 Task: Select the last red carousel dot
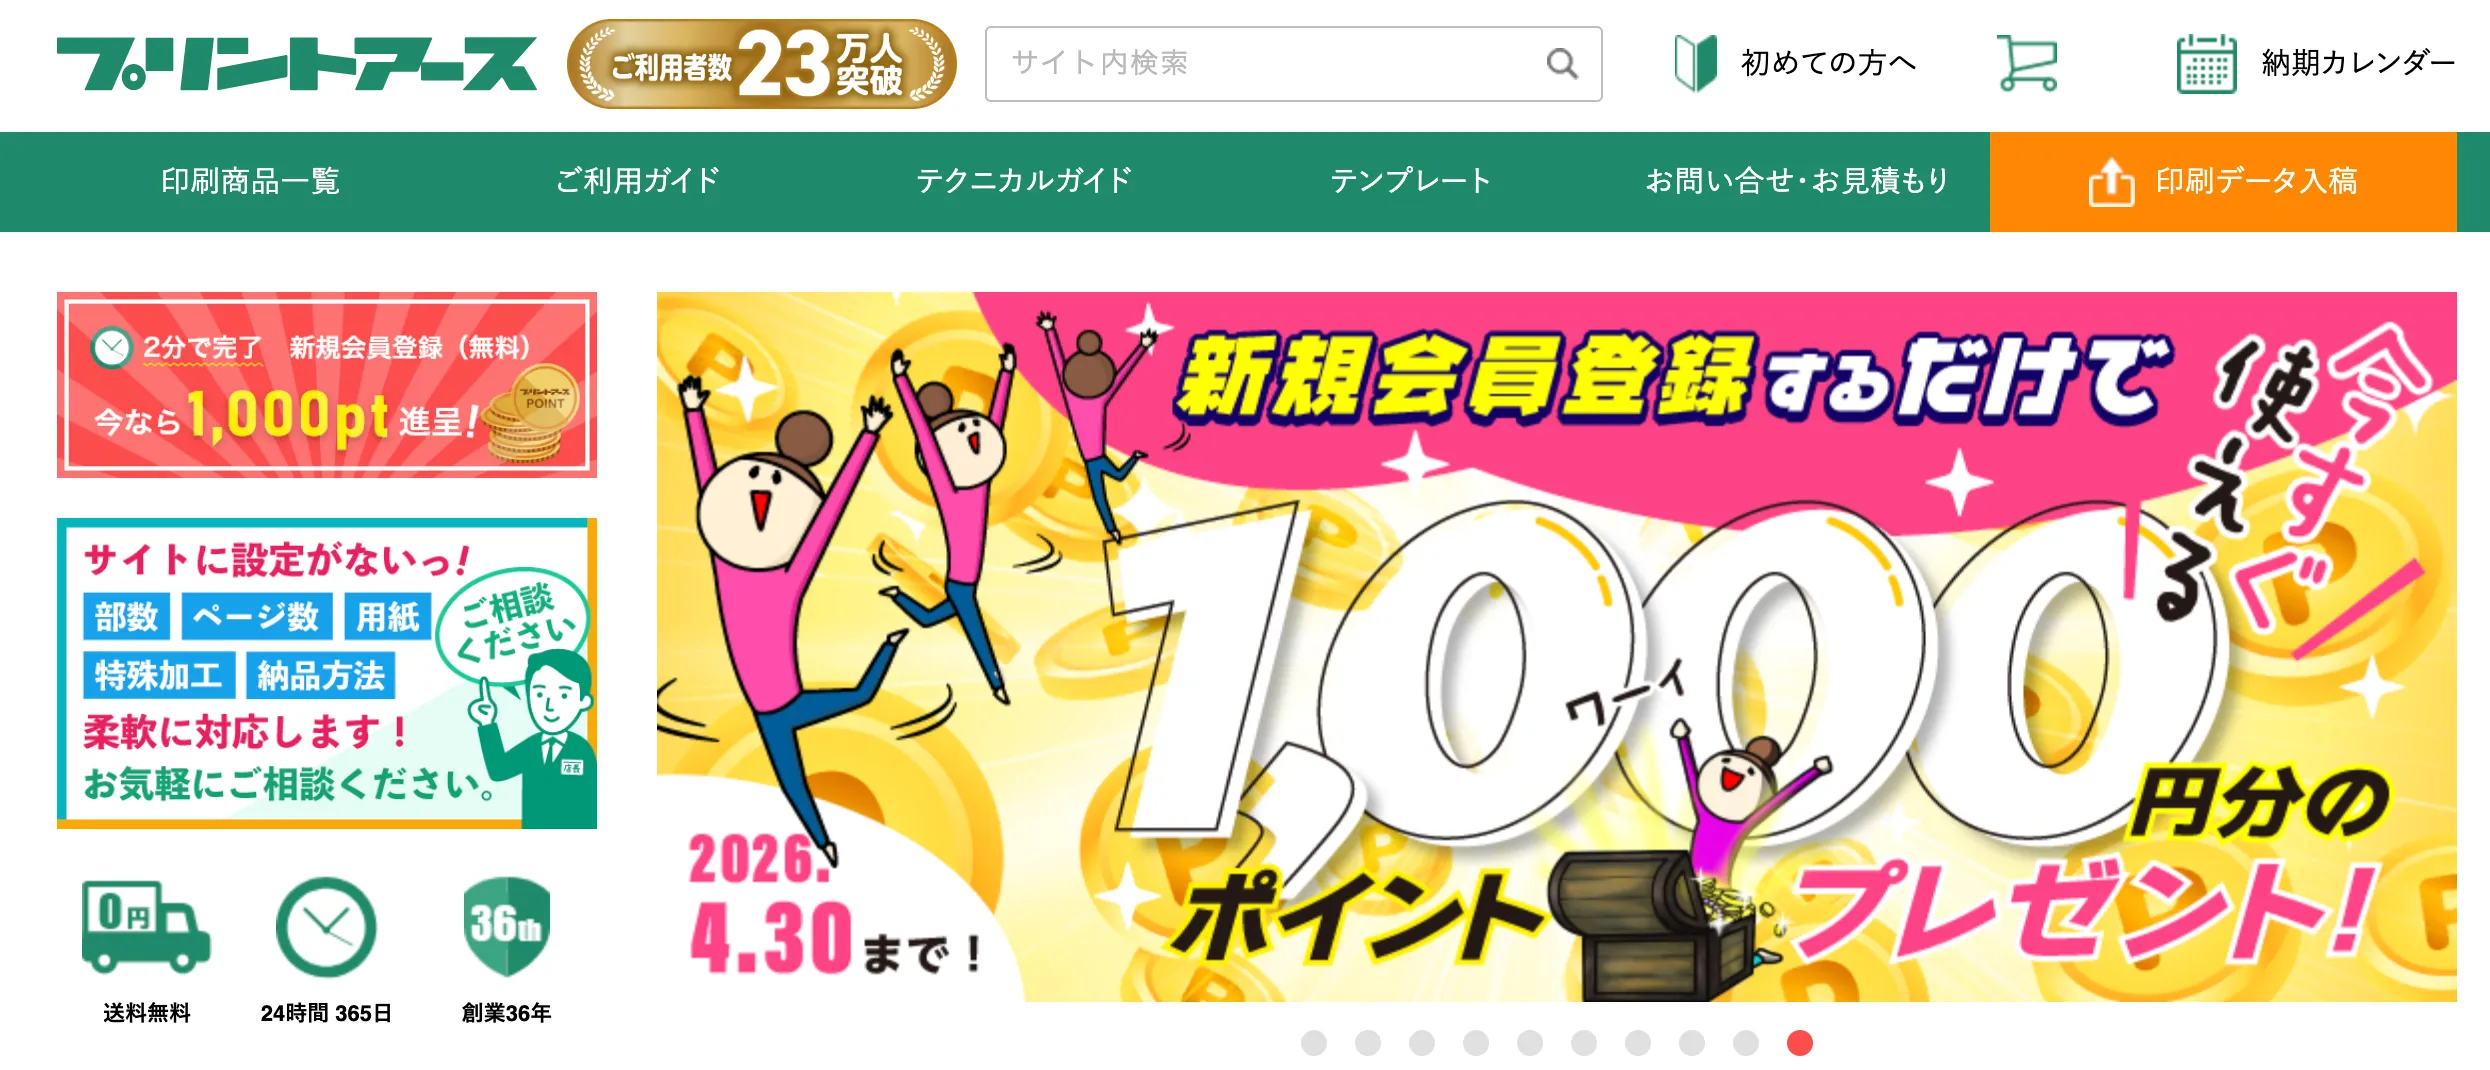(x=1800, y=1043)
